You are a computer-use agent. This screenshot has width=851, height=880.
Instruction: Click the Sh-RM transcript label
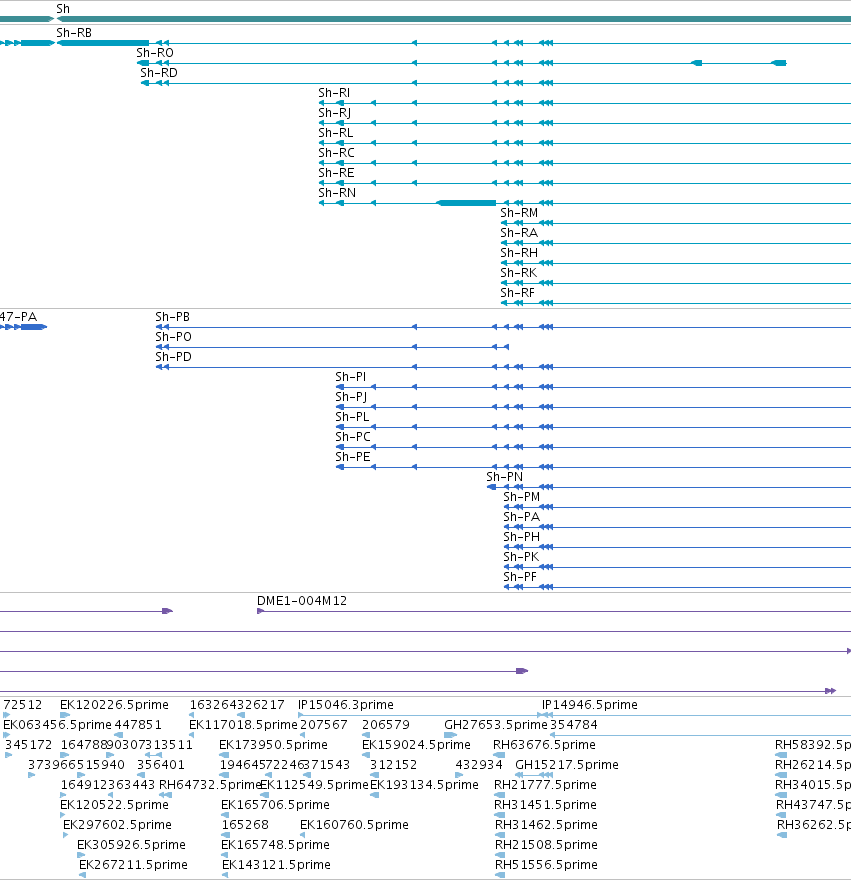pos(519,213)
